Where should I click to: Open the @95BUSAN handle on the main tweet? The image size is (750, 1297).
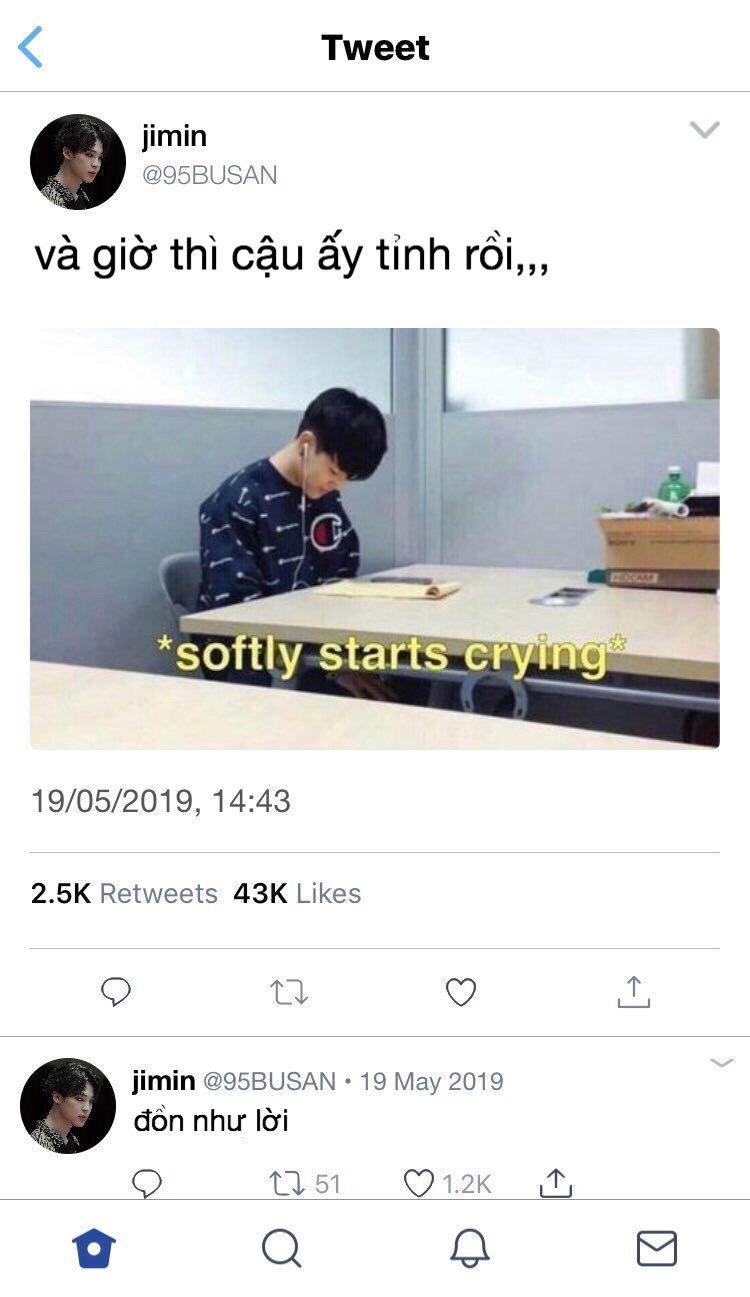(x=209, y=175)
